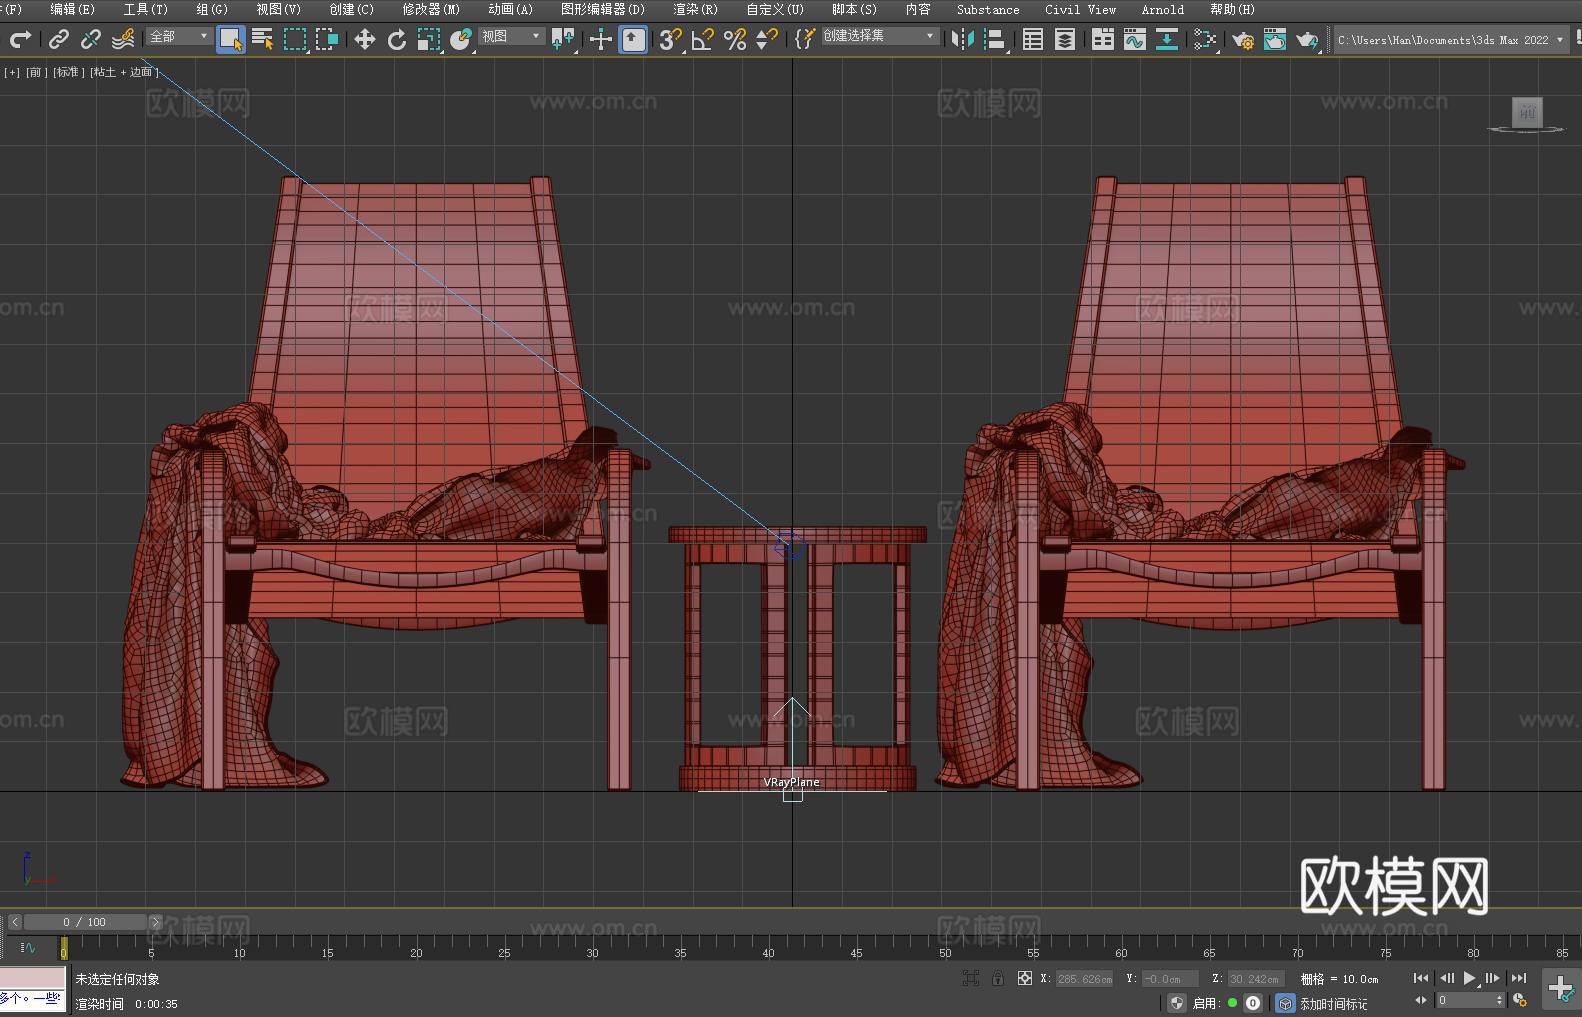The width and height of the screenshot is (1582, 1017).
Task: Activate the Select and Move tool
Action: coord(365,40)
